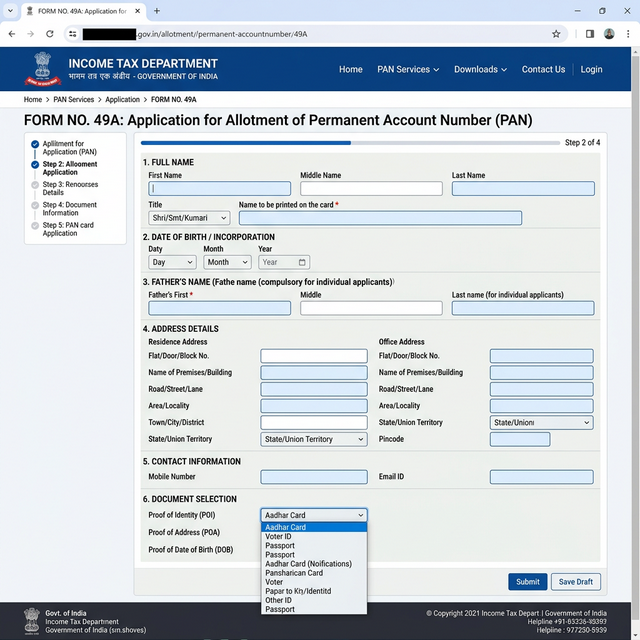Select Step 2: Allooment Application in sidebar

click(70, 168)
